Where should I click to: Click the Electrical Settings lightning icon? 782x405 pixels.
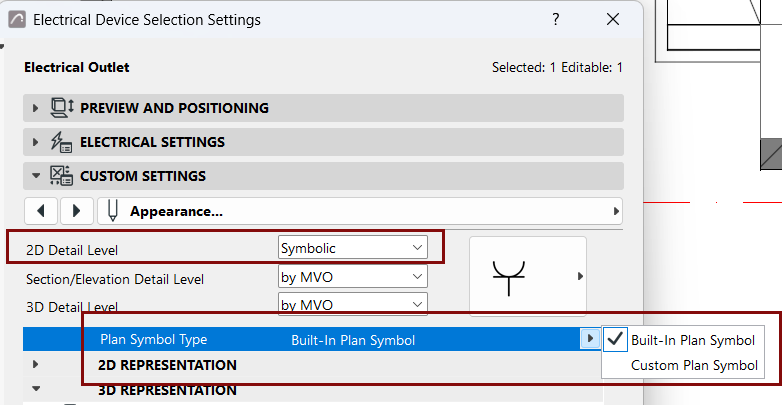(x=62, y=142)
